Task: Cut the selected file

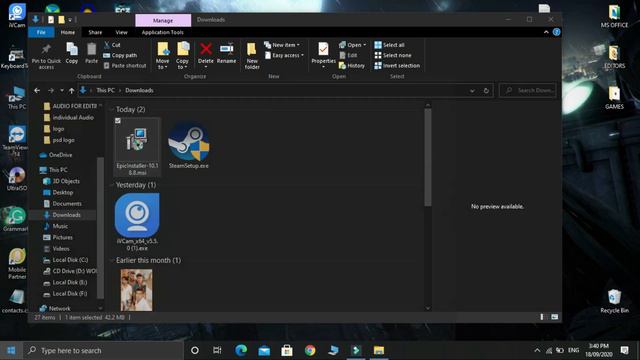Action: point(112,45)
